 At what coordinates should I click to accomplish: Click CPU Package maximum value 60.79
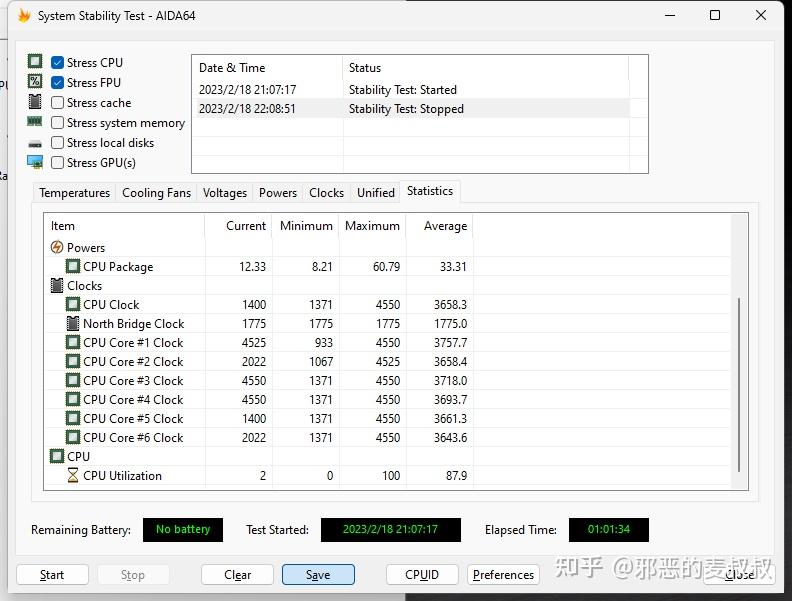click(386, 267)
